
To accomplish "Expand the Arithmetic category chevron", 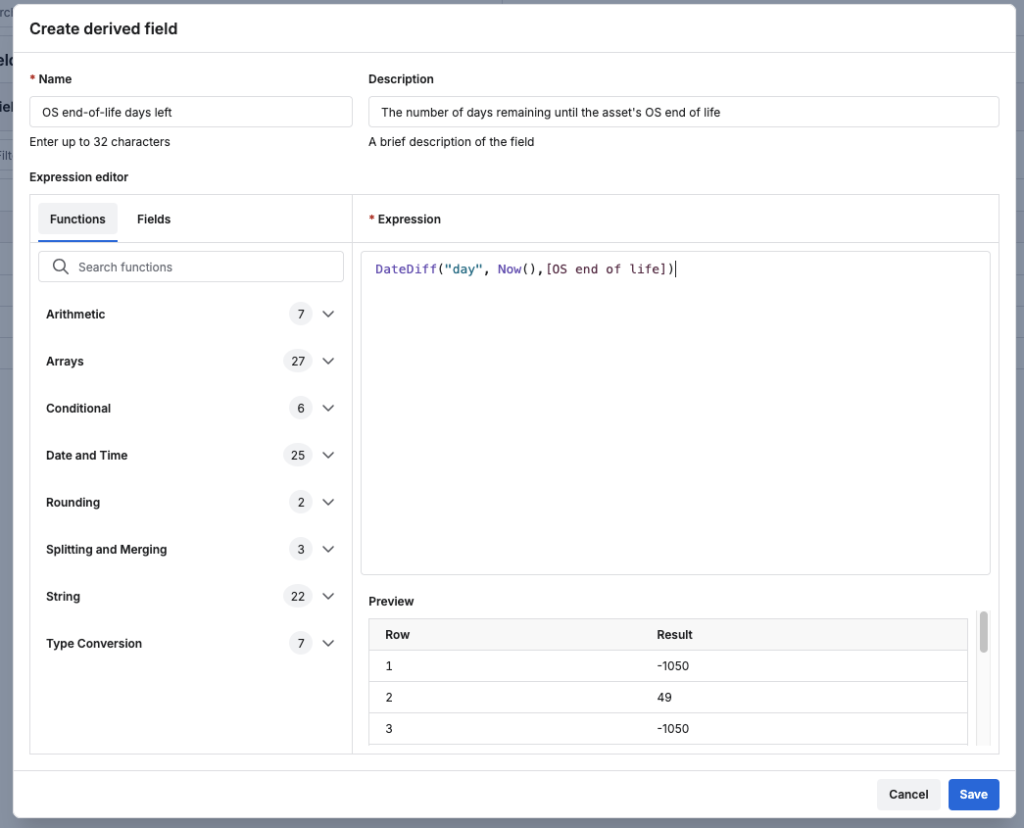I will pos(328,314).
